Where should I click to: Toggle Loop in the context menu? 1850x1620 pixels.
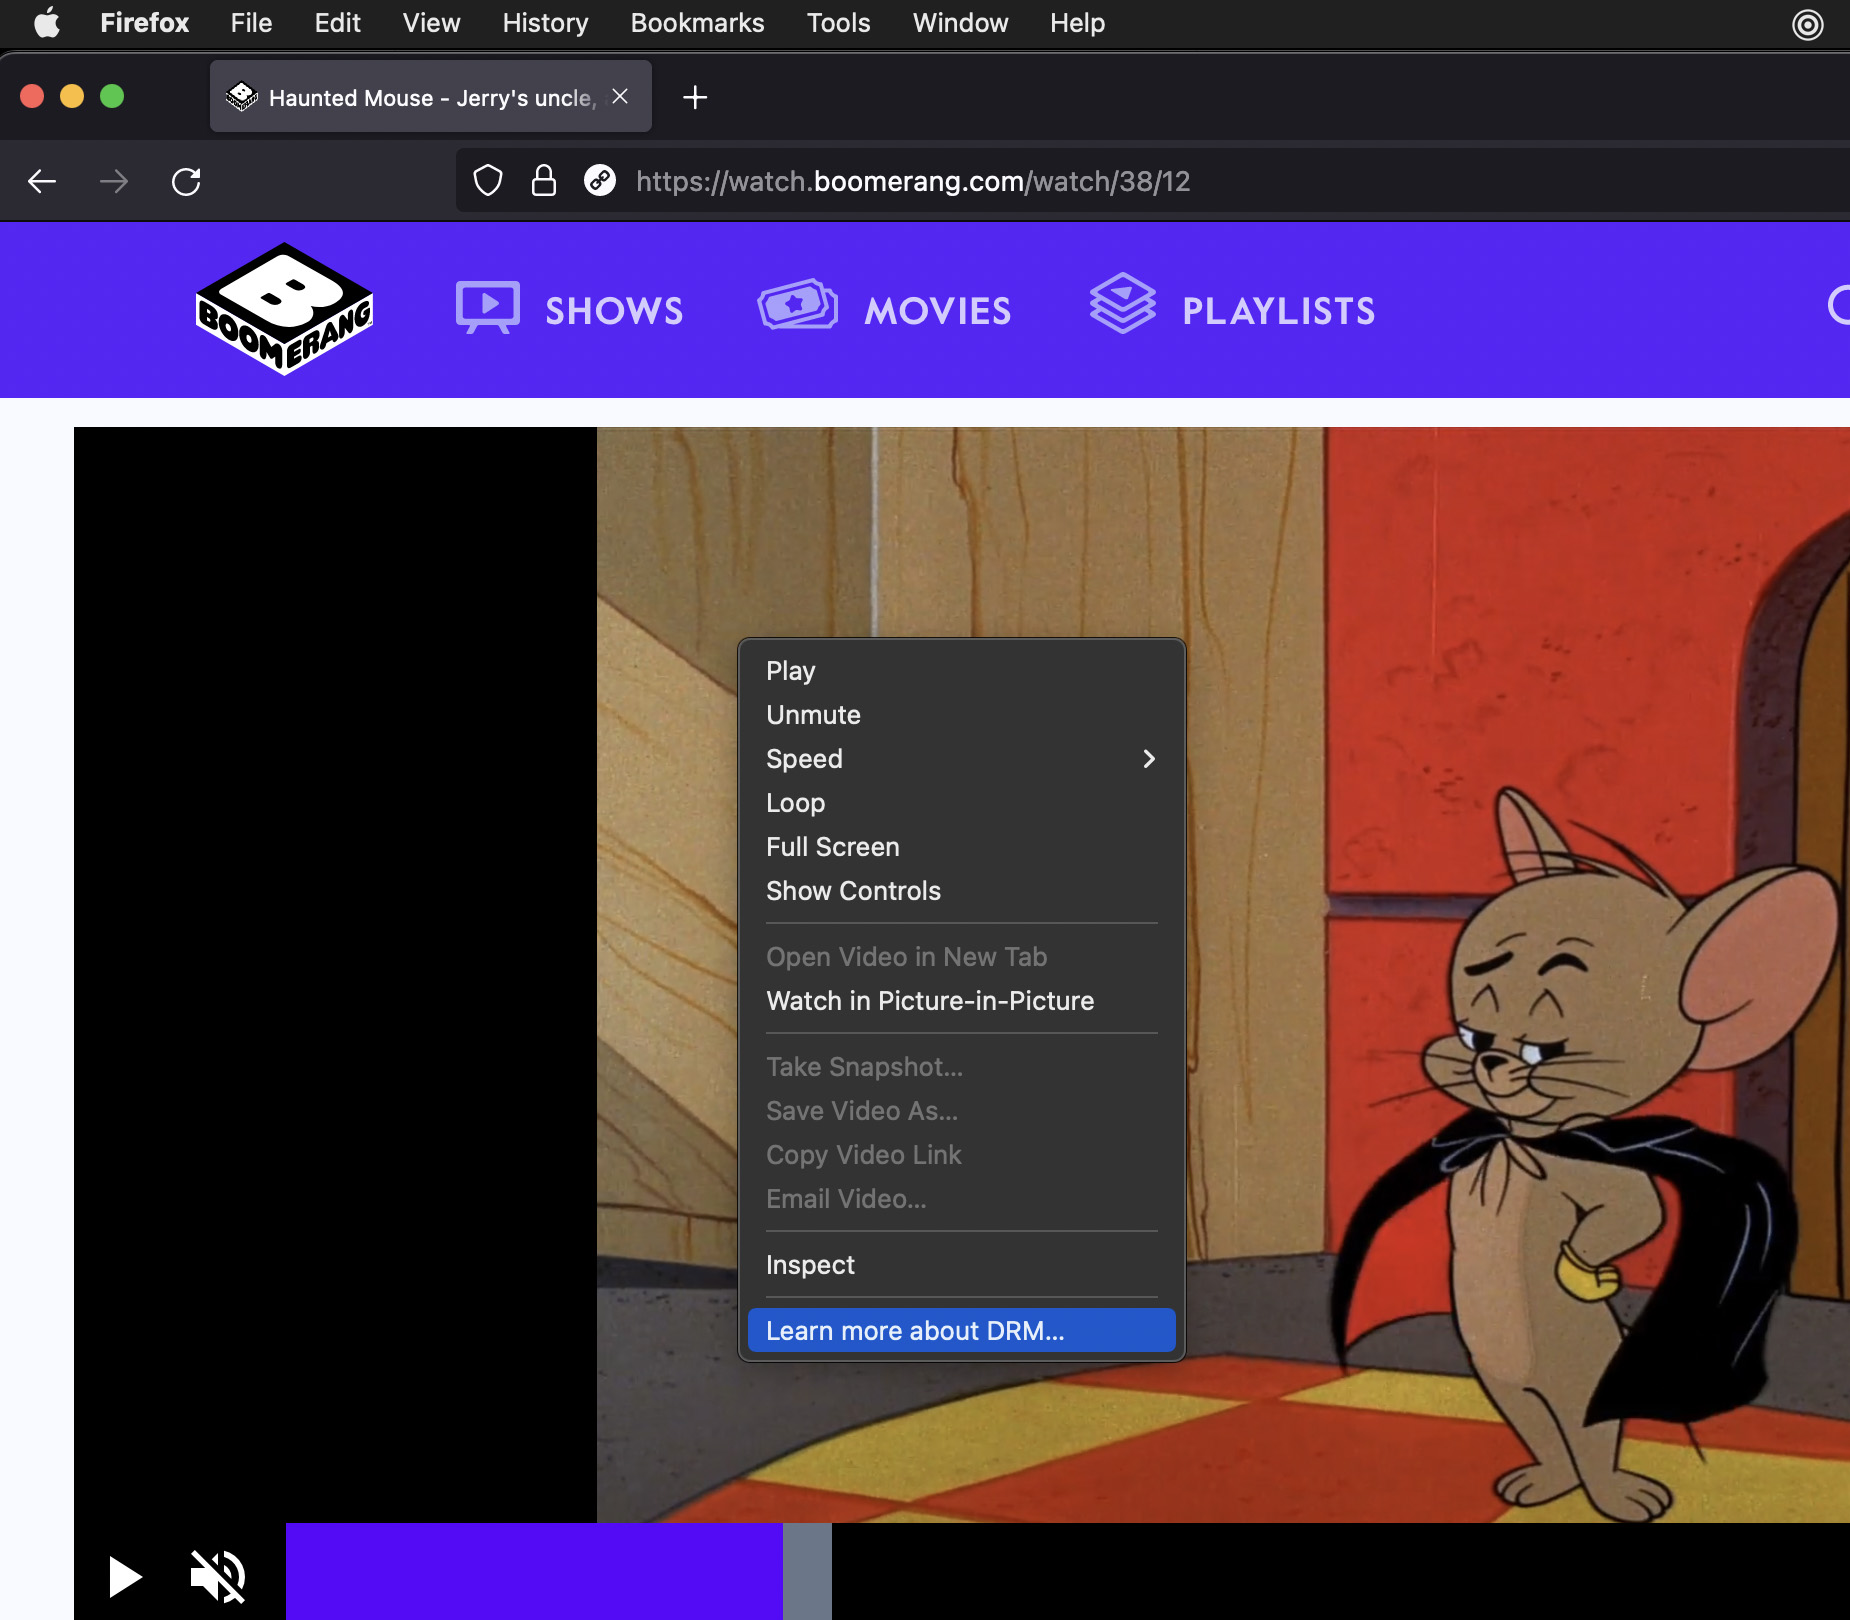[x=795, y=803]
